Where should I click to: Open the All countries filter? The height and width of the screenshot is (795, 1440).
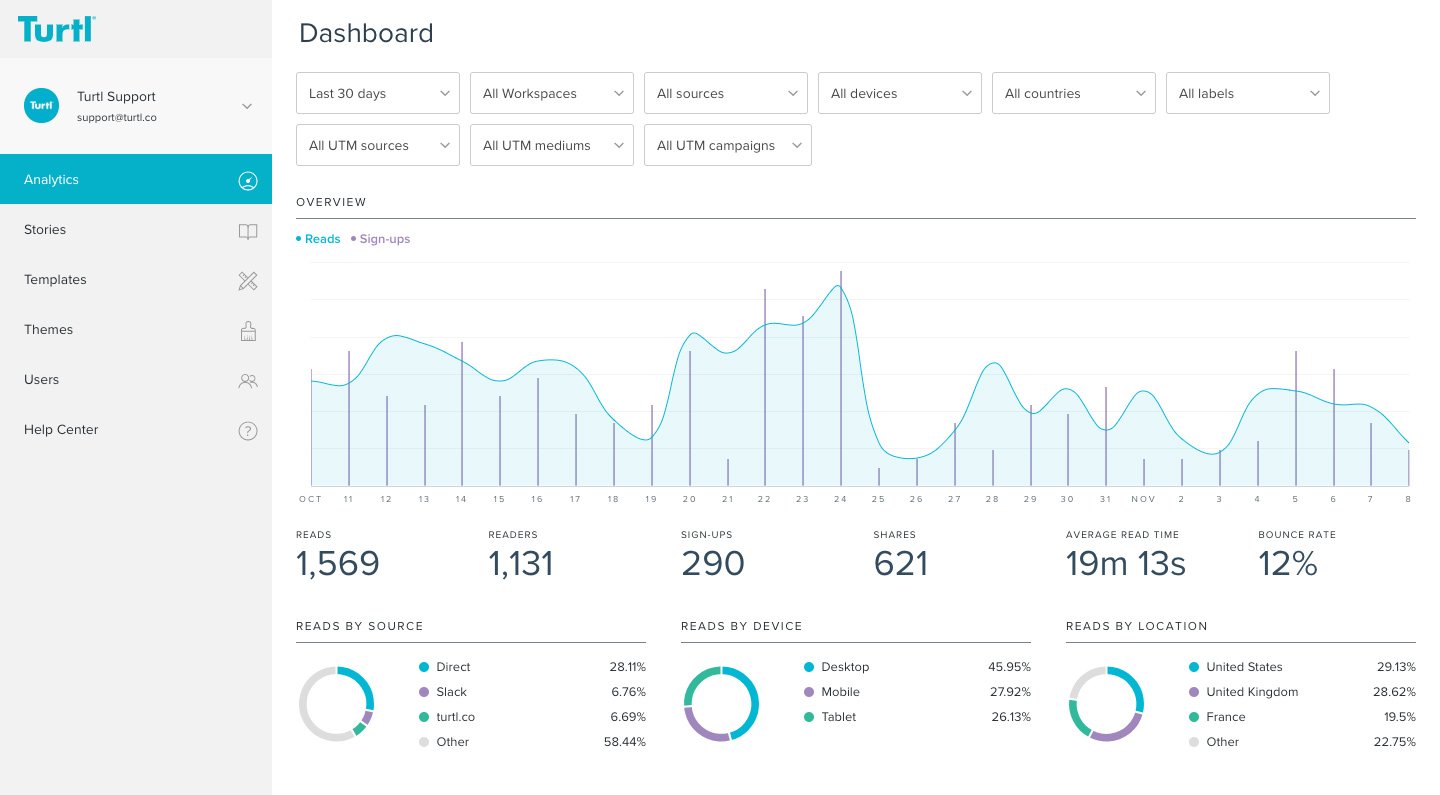1074,93
